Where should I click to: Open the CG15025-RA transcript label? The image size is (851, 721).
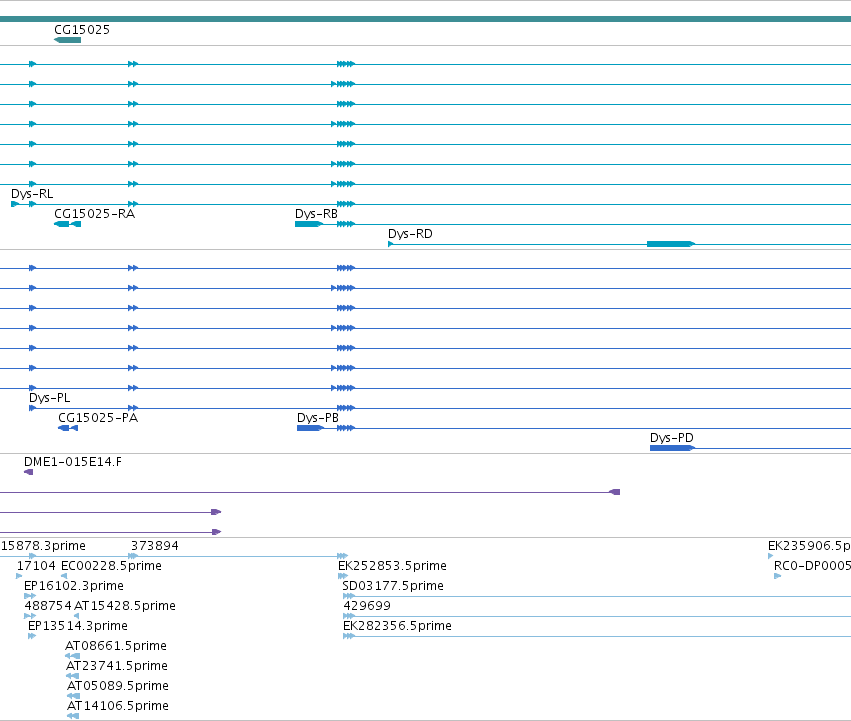[94, 213]
